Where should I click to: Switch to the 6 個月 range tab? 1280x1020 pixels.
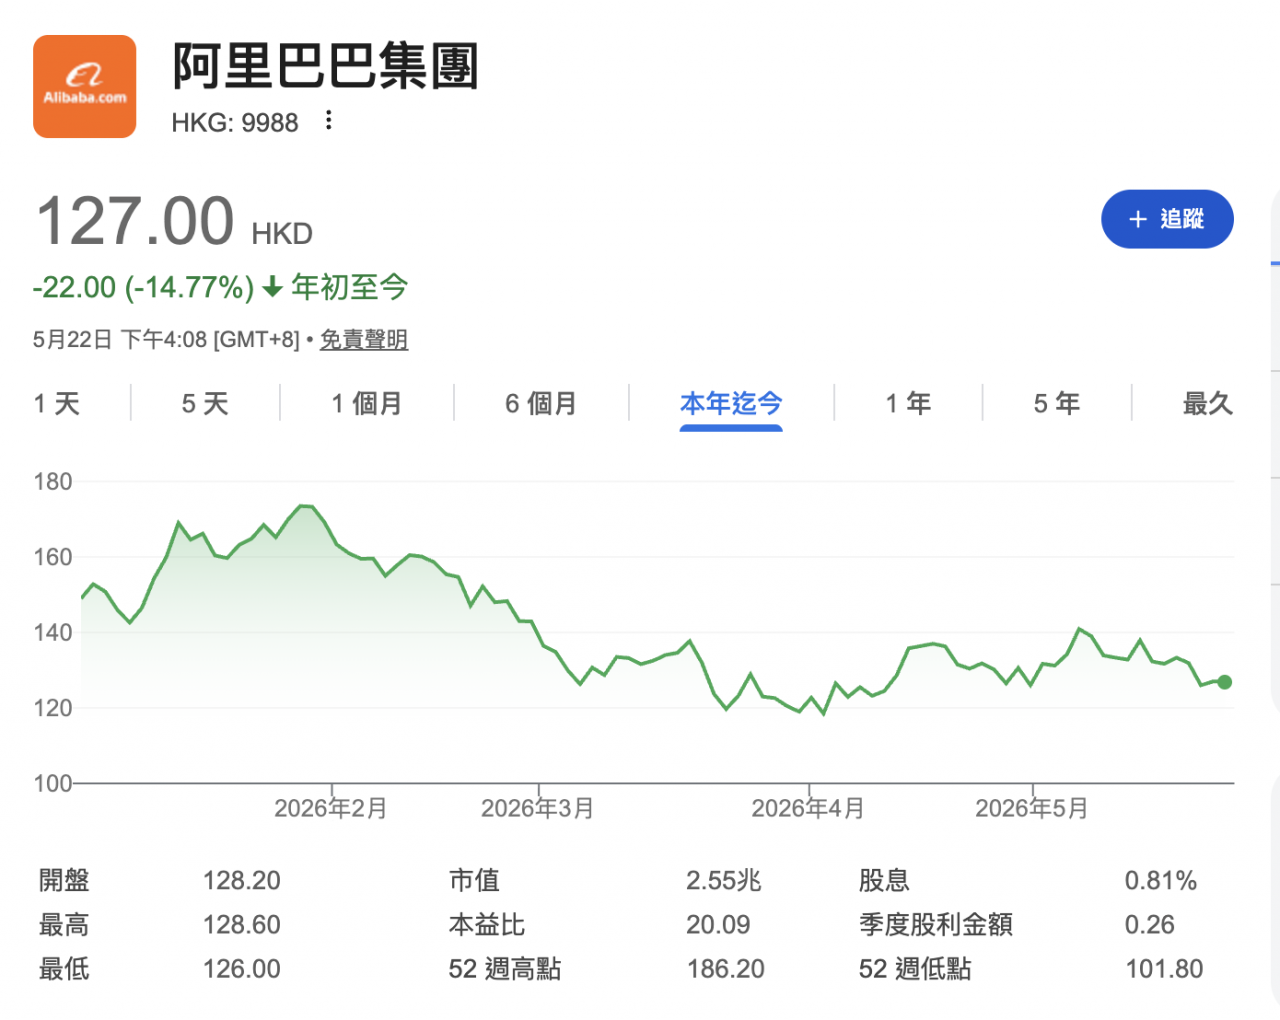[x=541, y=404]
